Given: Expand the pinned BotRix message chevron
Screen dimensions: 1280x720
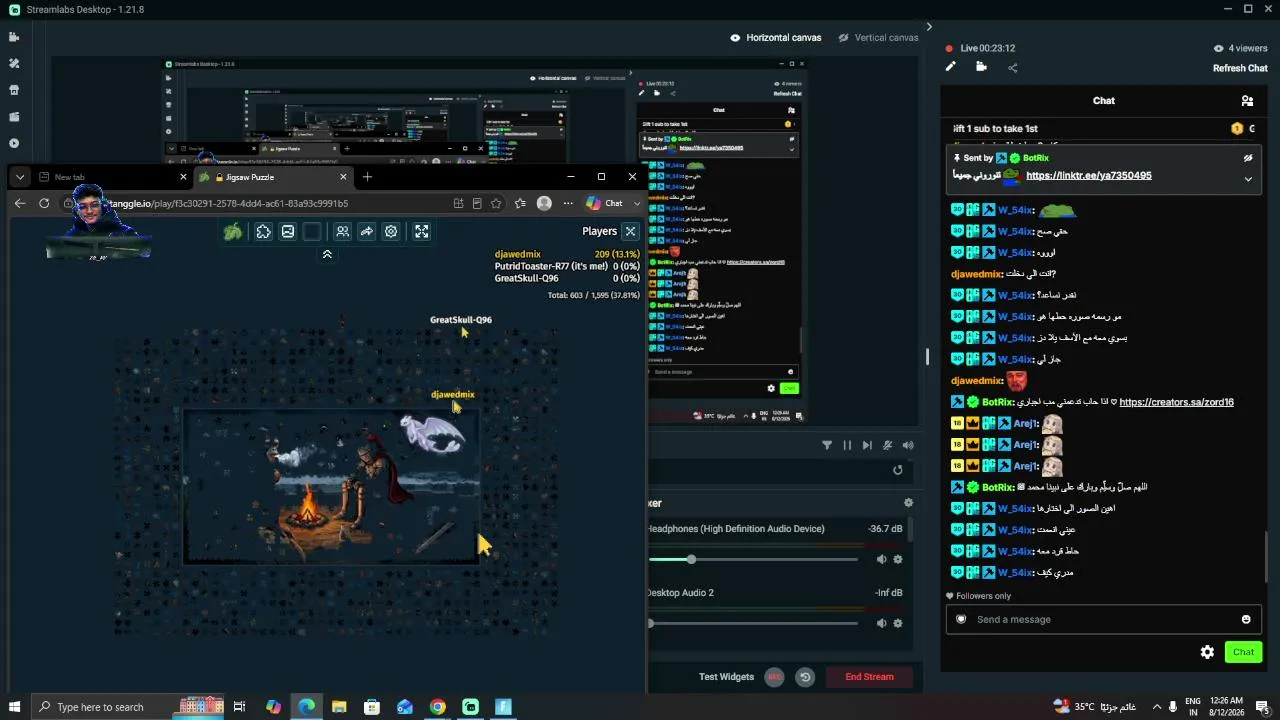Looking at the screenshot, I should click(1248, 179).
